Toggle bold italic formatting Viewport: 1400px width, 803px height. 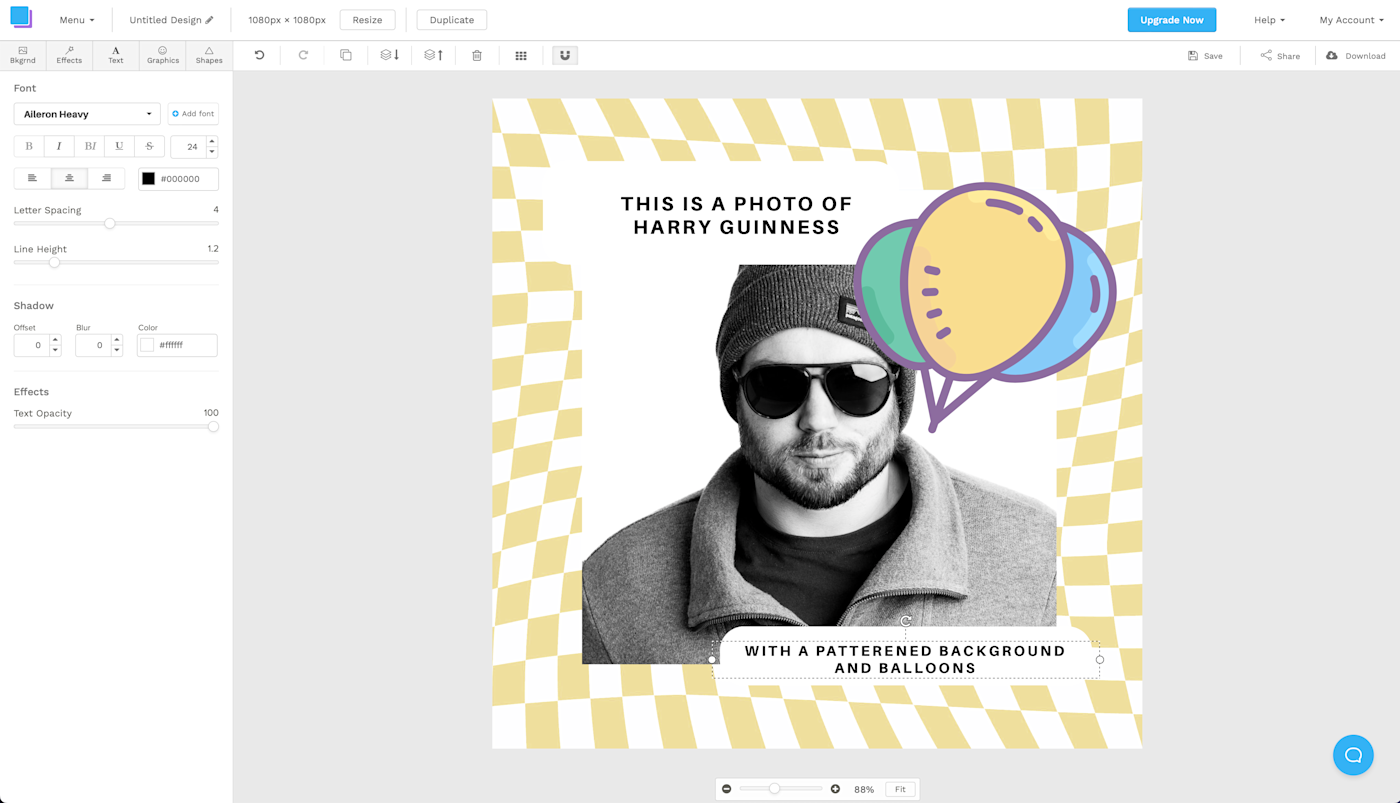[89, 146]
